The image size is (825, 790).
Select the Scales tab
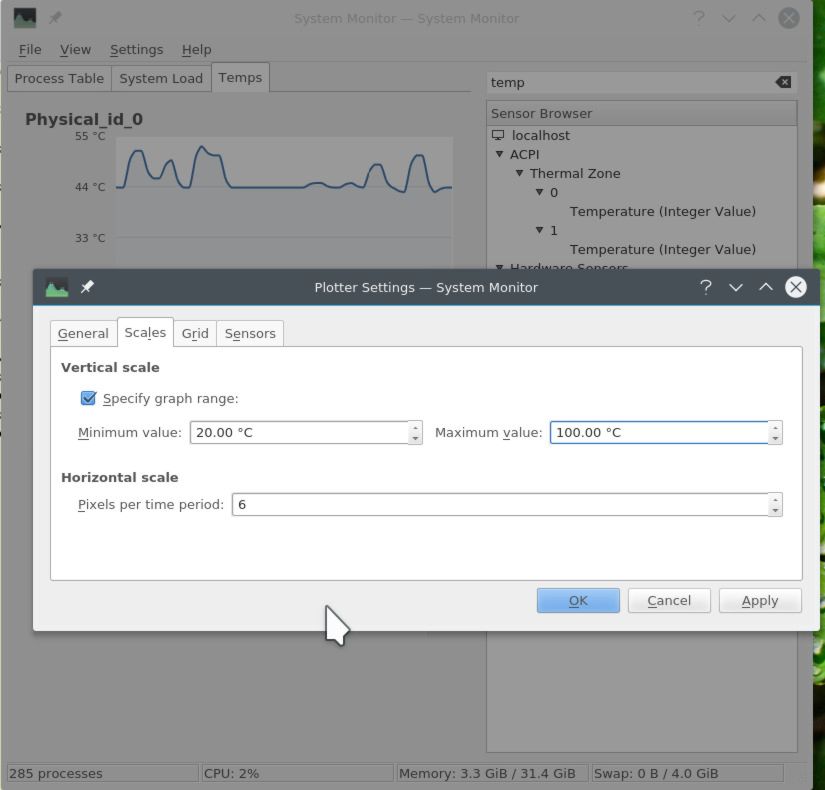pos(145,332)
